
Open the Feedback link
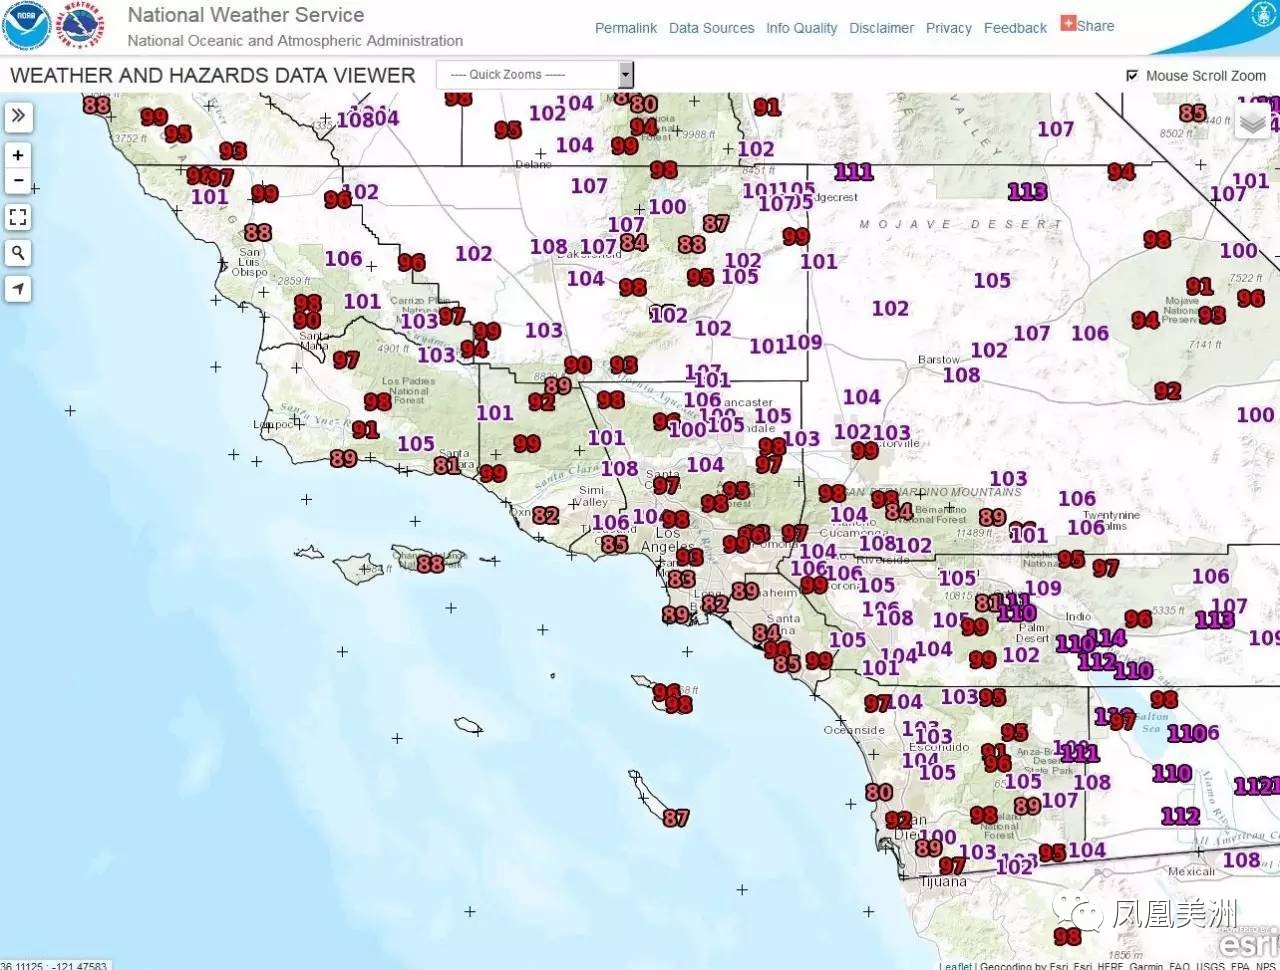(1015, 28)
